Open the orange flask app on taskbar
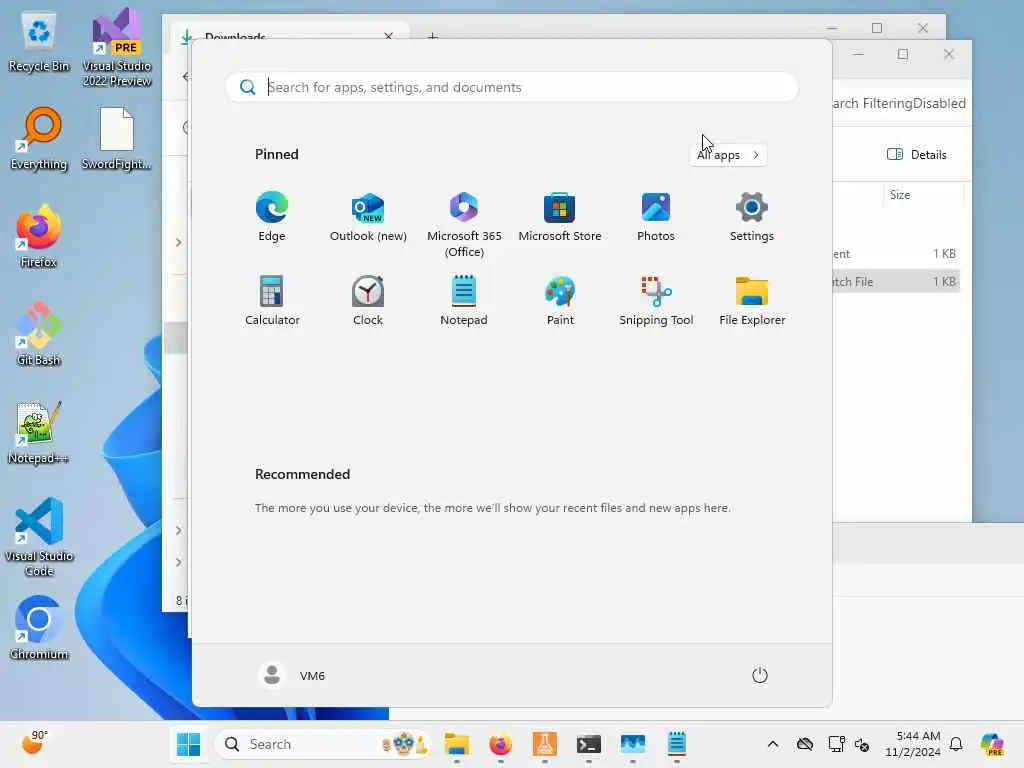The image size is (1024, 768). [x=545, y=744]
